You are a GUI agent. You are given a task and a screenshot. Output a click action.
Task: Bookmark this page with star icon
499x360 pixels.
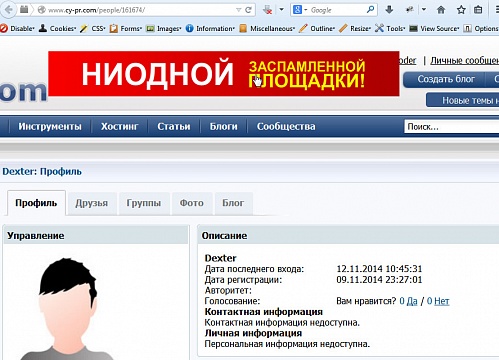461,10
